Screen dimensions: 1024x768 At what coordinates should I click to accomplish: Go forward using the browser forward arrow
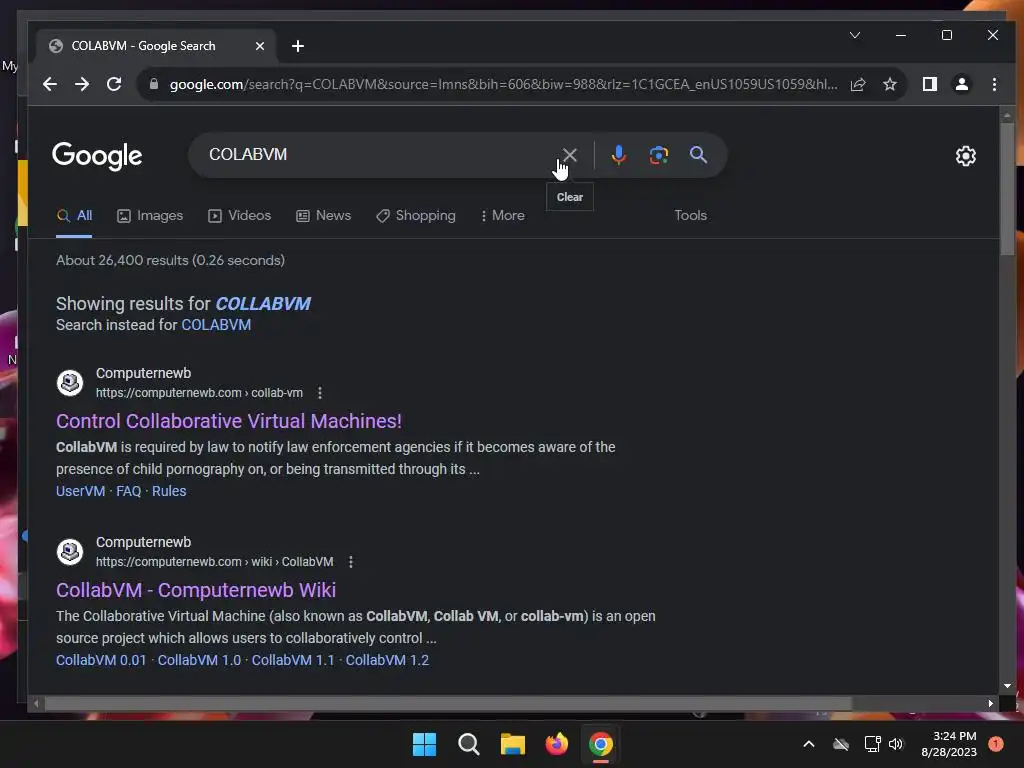pyautogui.click(x=82, y=84)
